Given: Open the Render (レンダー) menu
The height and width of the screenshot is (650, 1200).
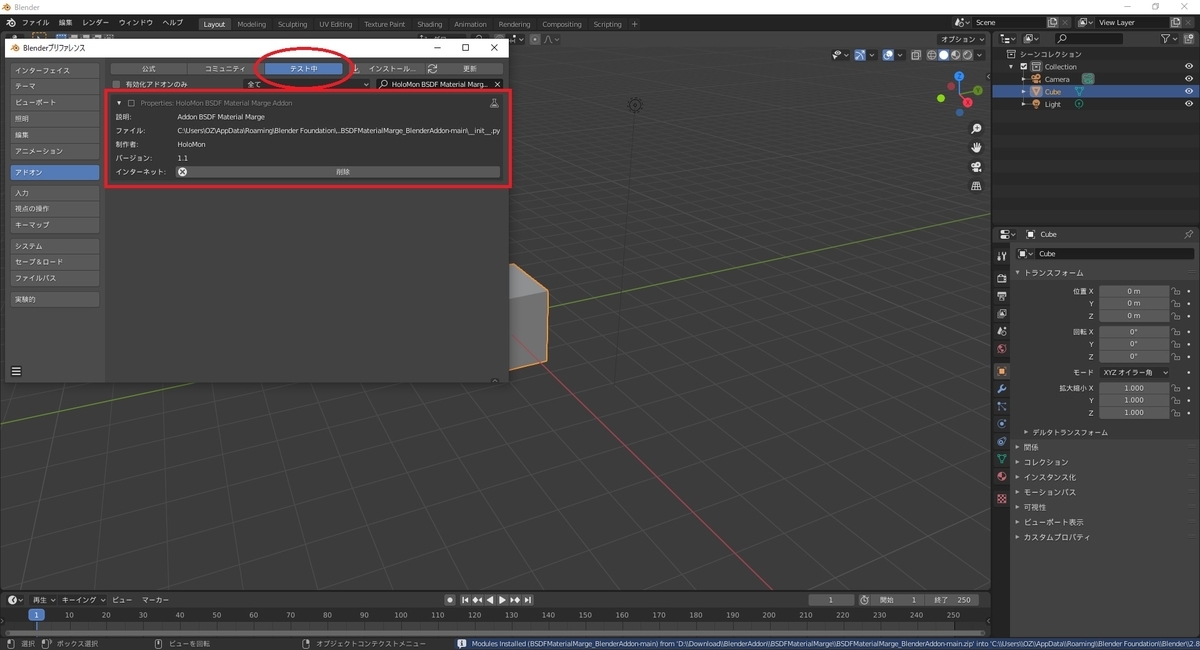Looking at the screenshot, I should (x=96, y=22).
